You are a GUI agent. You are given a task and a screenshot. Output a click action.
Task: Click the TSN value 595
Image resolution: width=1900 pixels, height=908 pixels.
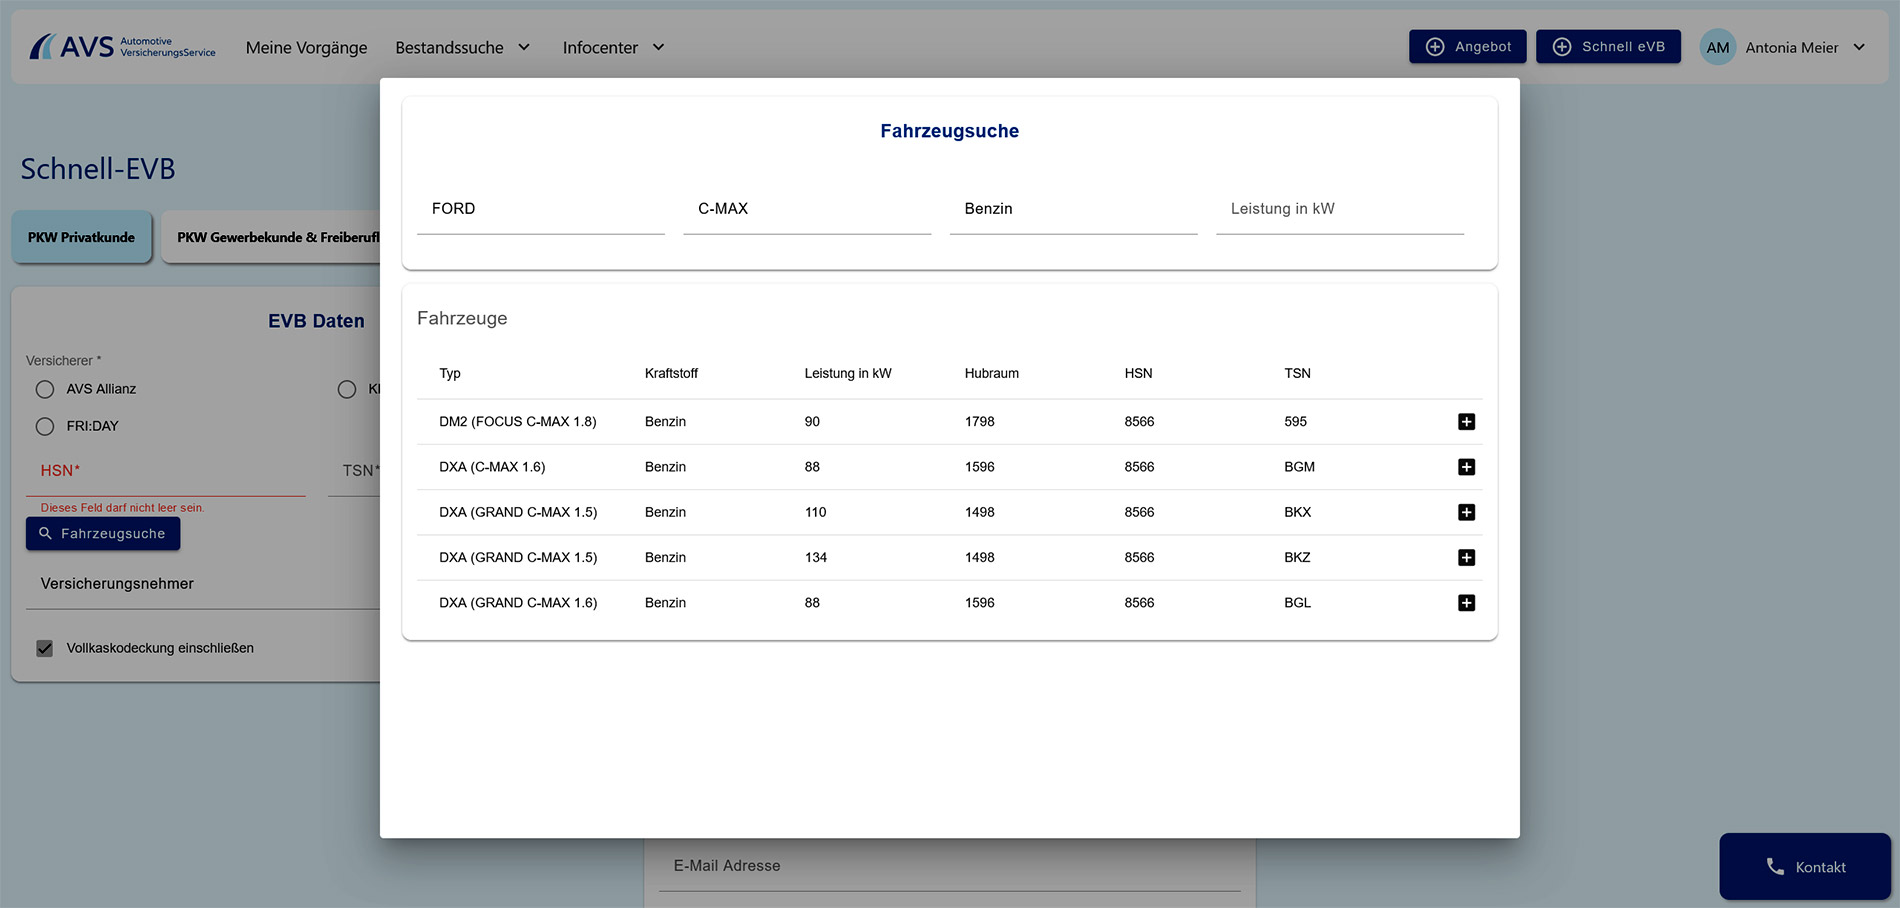(x=1295, y=422)
